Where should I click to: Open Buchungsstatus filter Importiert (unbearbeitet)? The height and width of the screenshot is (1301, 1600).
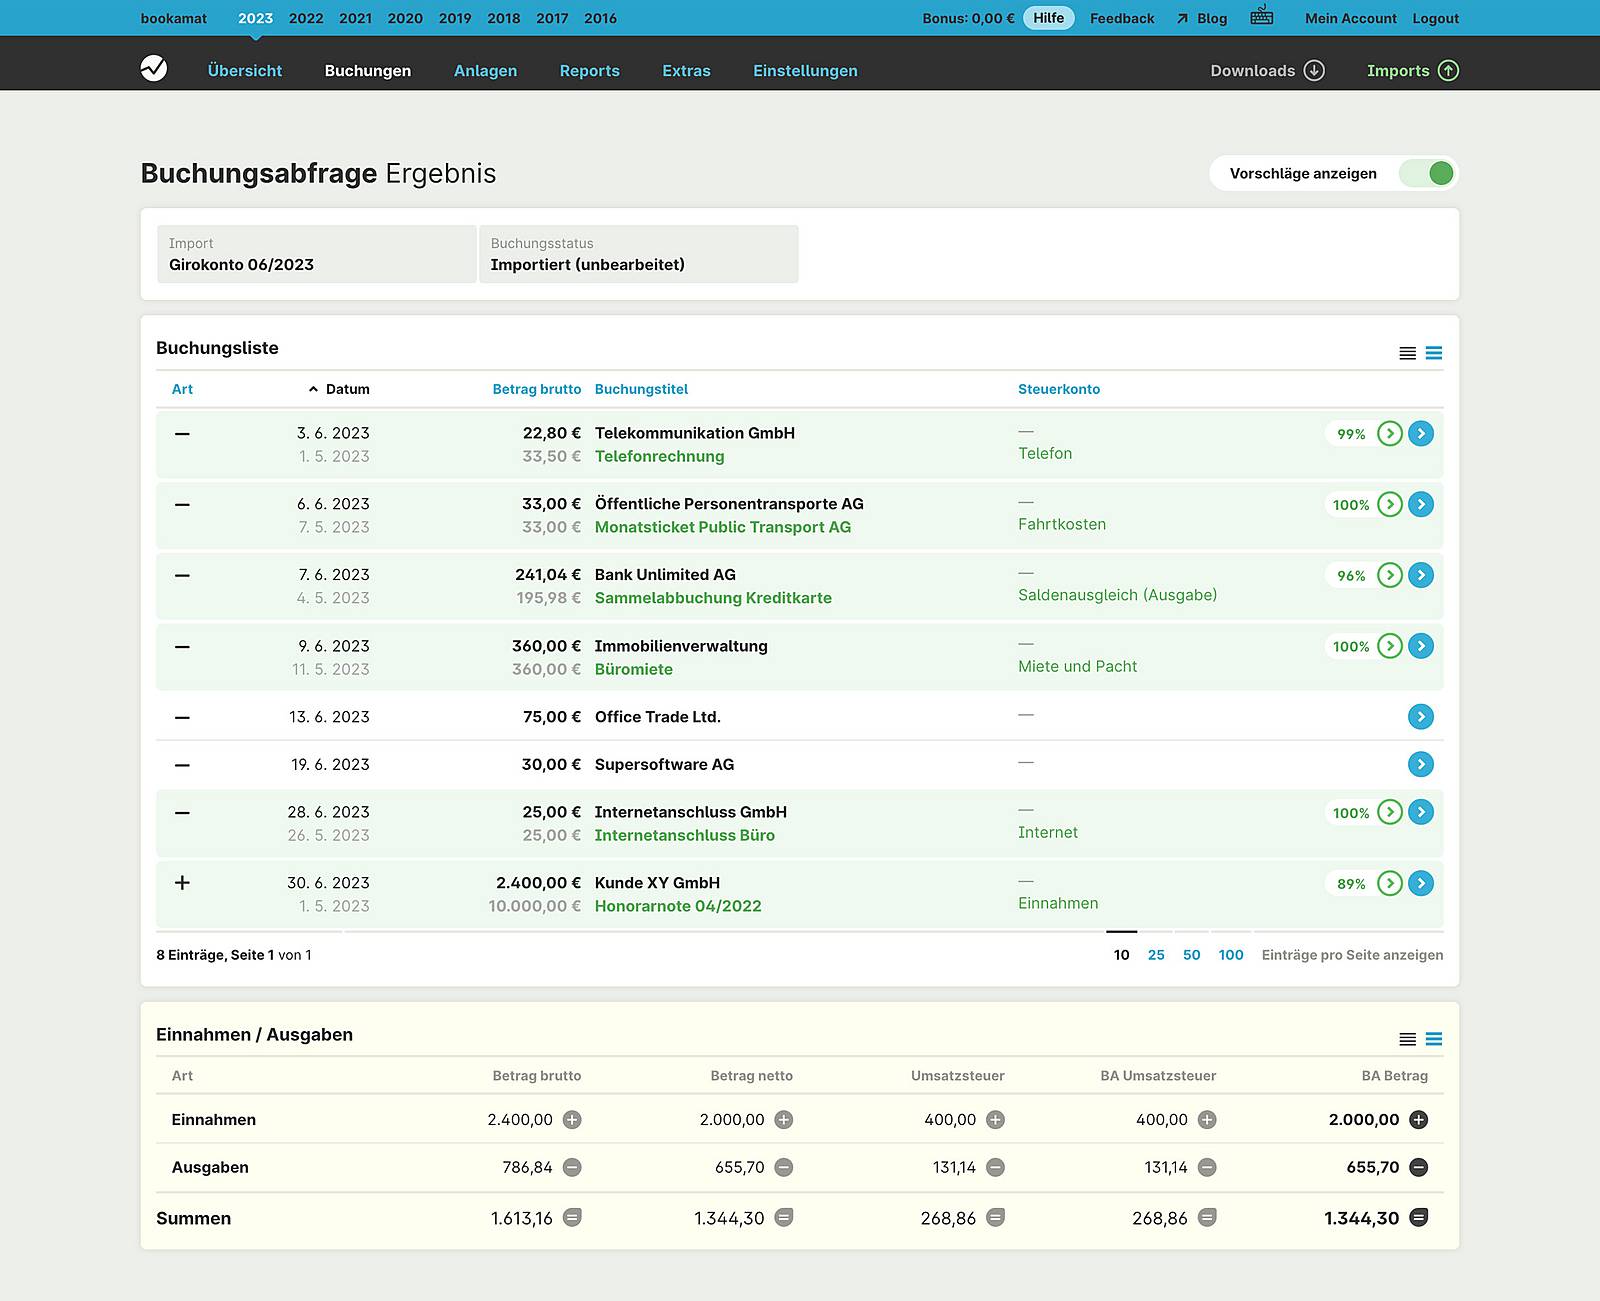point(639,254)
